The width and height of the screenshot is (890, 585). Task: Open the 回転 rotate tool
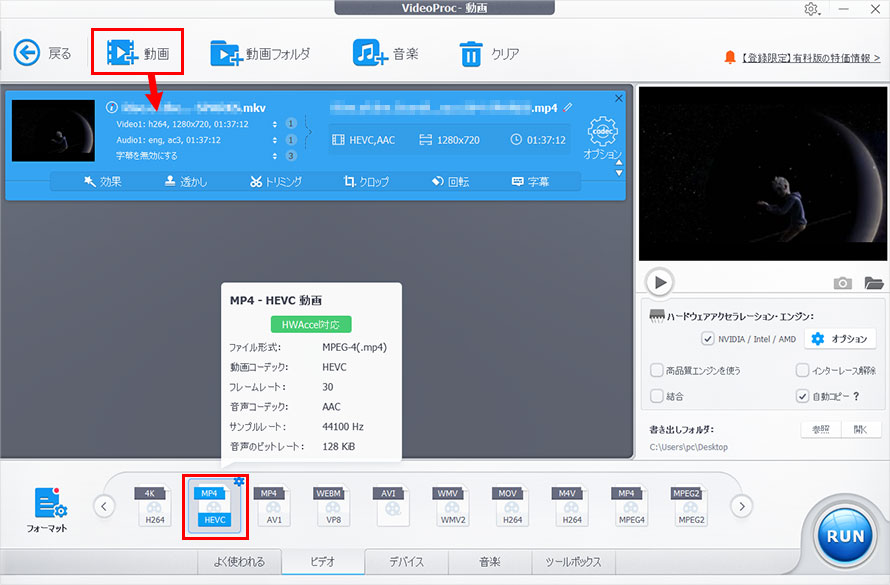(x=452, y=181)
